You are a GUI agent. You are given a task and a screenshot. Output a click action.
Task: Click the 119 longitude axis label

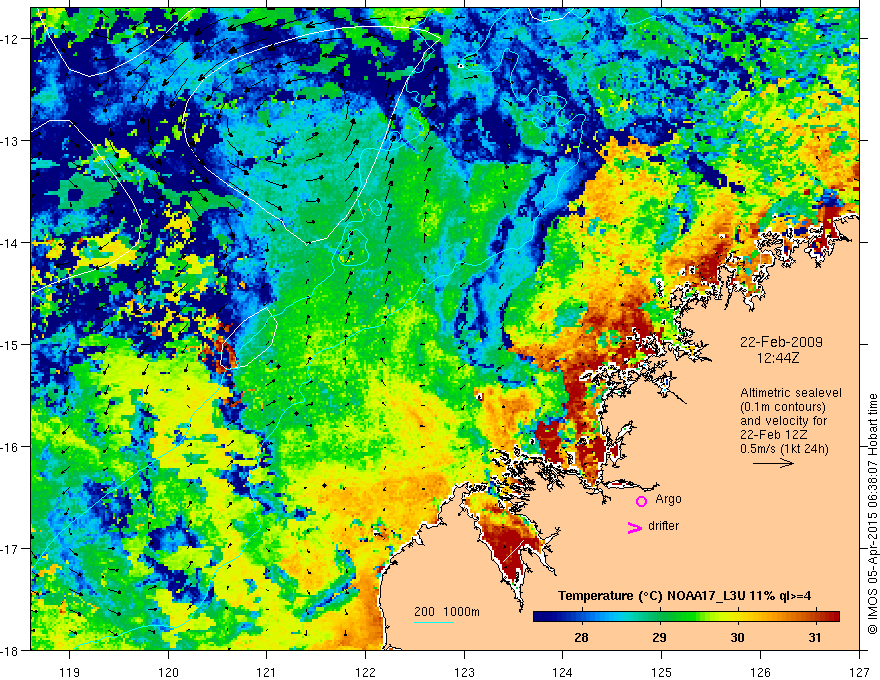coord(70,672)
